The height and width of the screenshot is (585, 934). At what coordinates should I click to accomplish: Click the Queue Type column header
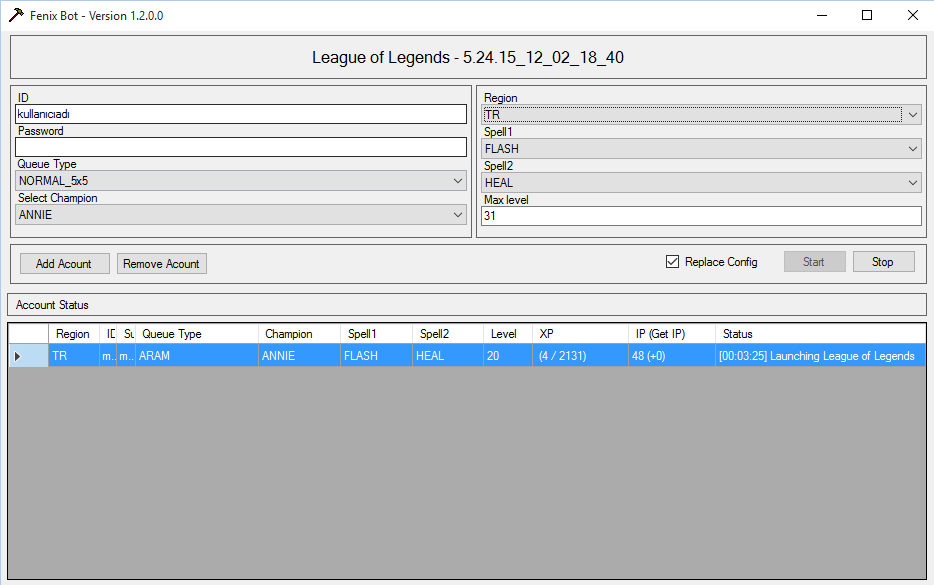(197, 334)
